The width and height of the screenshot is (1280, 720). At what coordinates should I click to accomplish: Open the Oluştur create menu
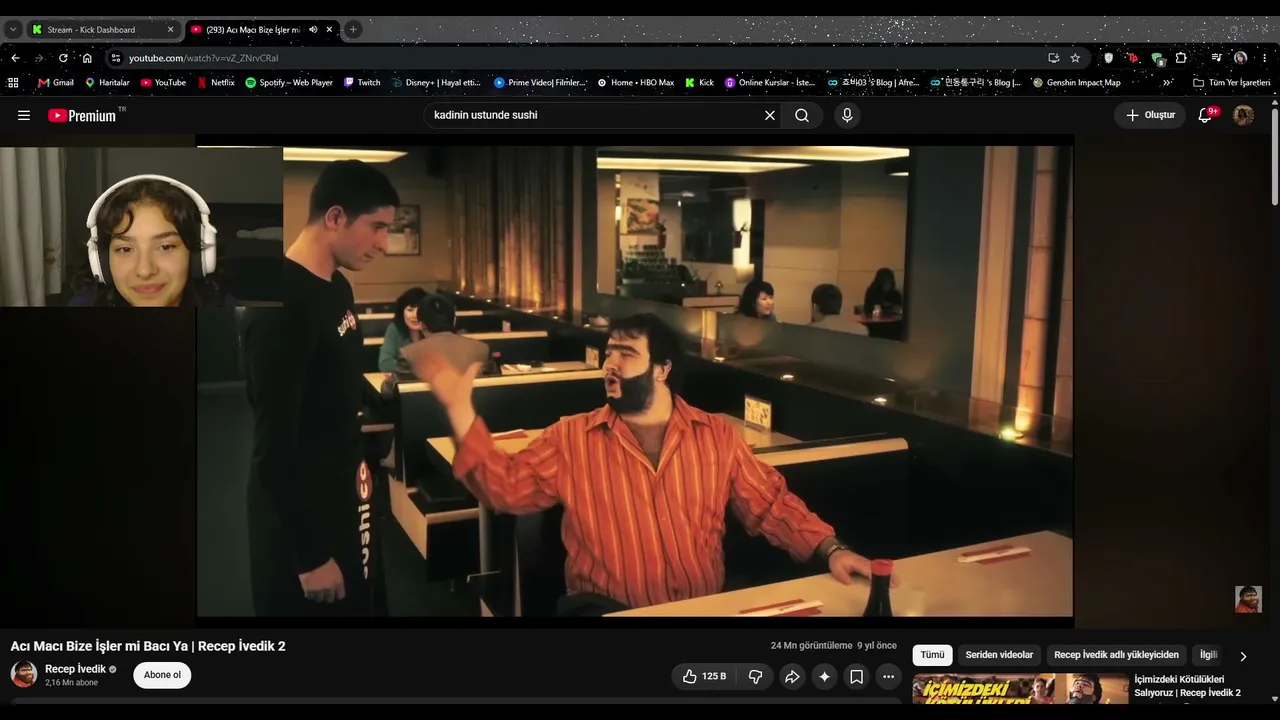(1150, 115)
